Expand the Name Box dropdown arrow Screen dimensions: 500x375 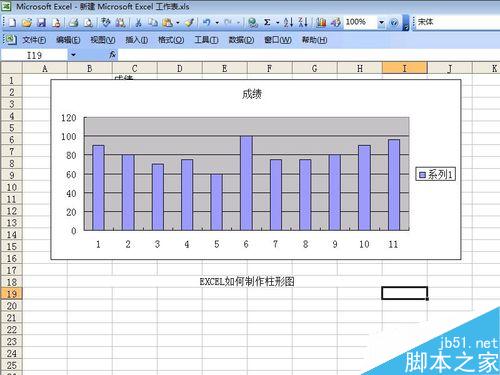[73, 55]
